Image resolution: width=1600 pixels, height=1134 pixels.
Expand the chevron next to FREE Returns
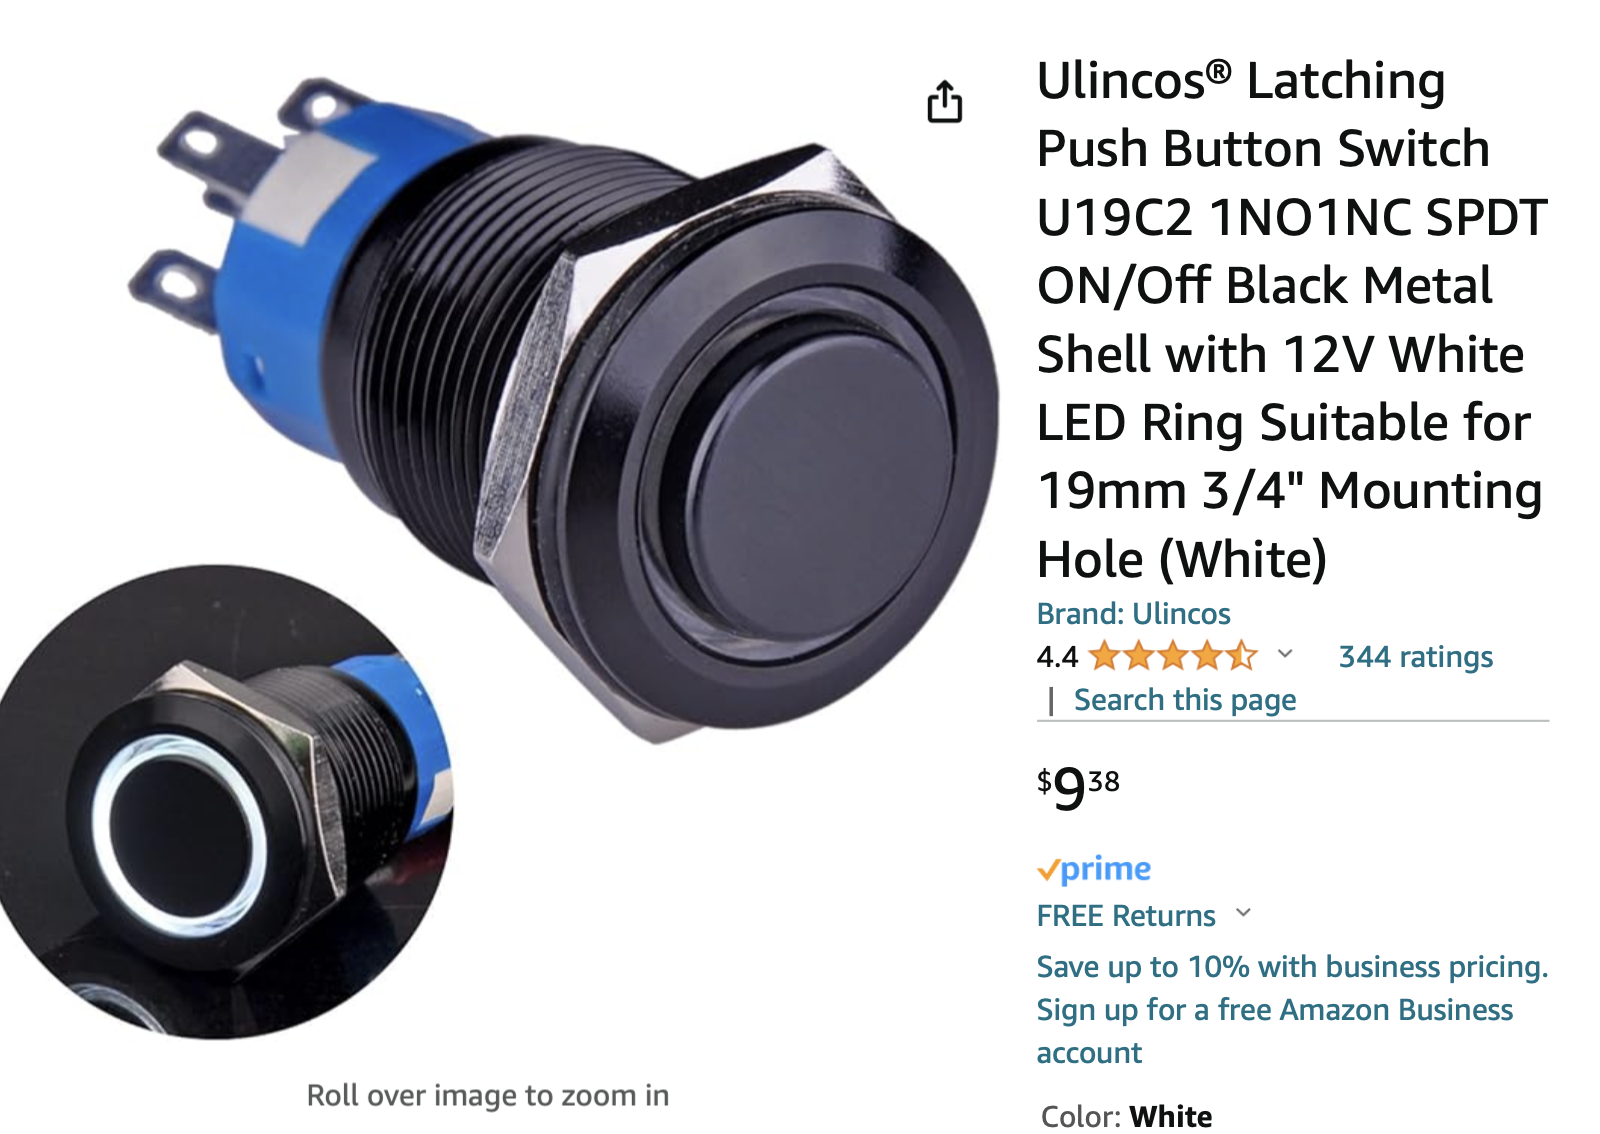(1243, 912)
